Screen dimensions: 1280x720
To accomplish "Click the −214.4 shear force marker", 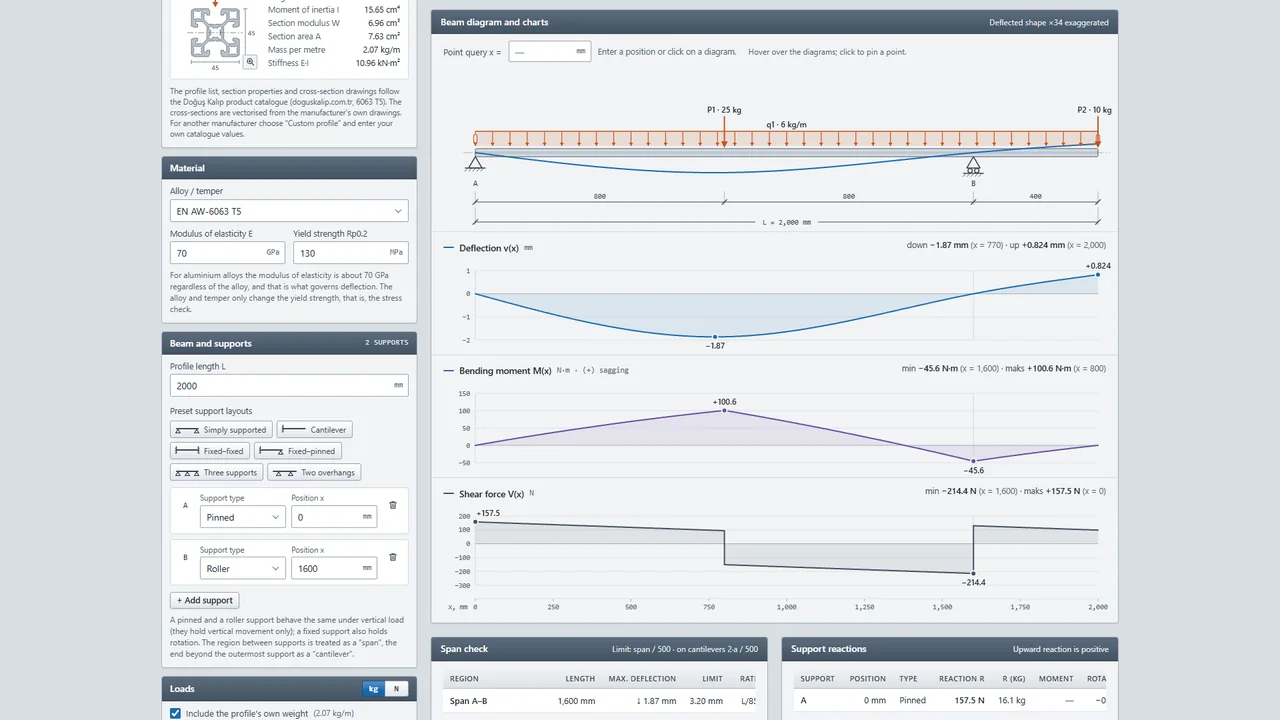I will tap(973, 573).
